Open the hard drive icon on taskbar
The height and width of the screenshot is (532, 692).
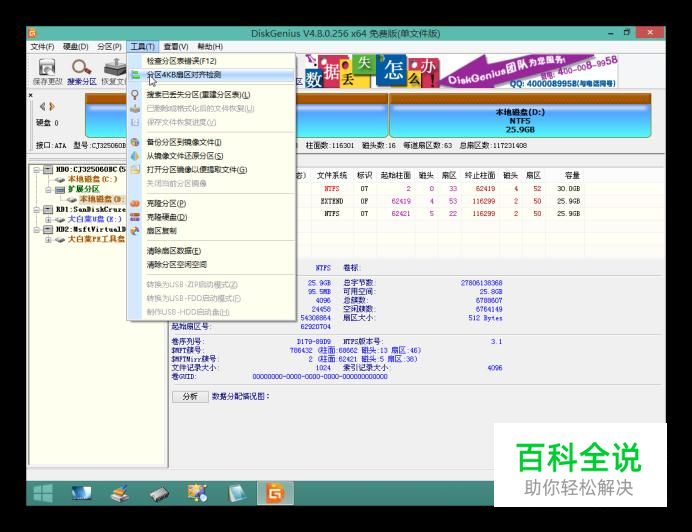coord(158,494)
